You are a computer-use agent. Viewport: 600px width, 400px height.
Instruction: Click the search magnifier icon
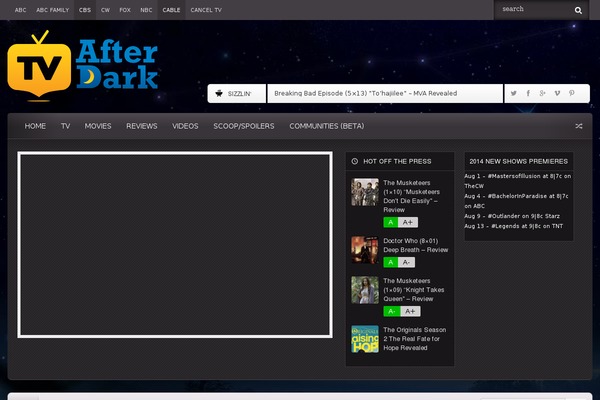[578, 10]
